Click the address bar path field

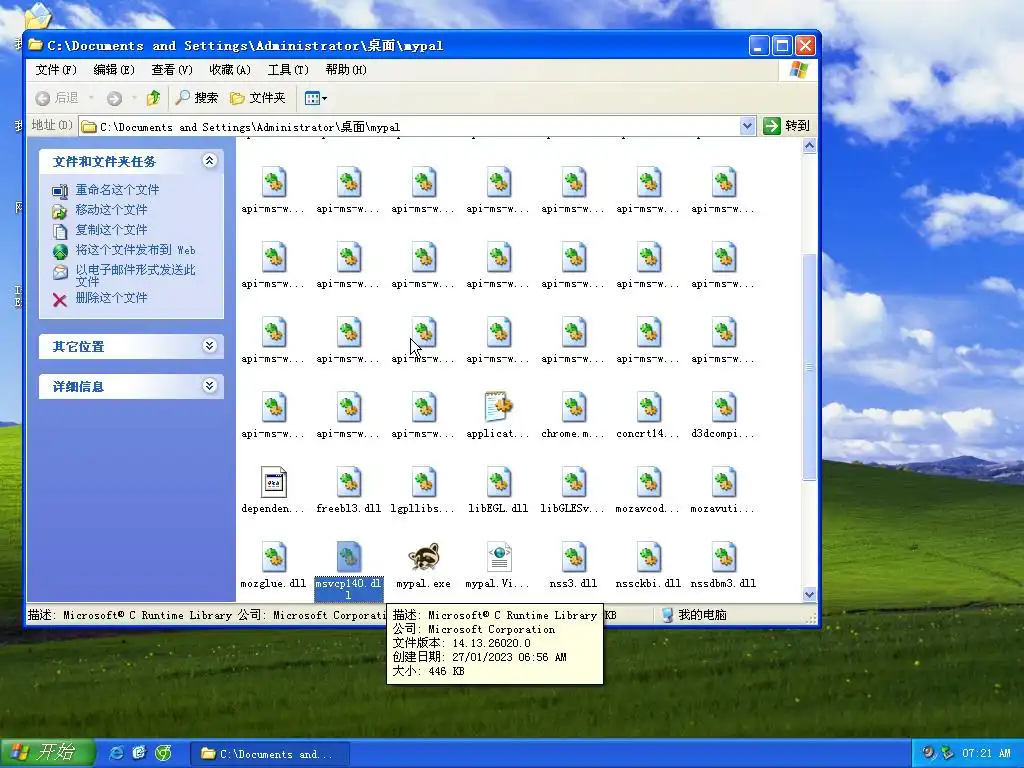tap(409, 127)
